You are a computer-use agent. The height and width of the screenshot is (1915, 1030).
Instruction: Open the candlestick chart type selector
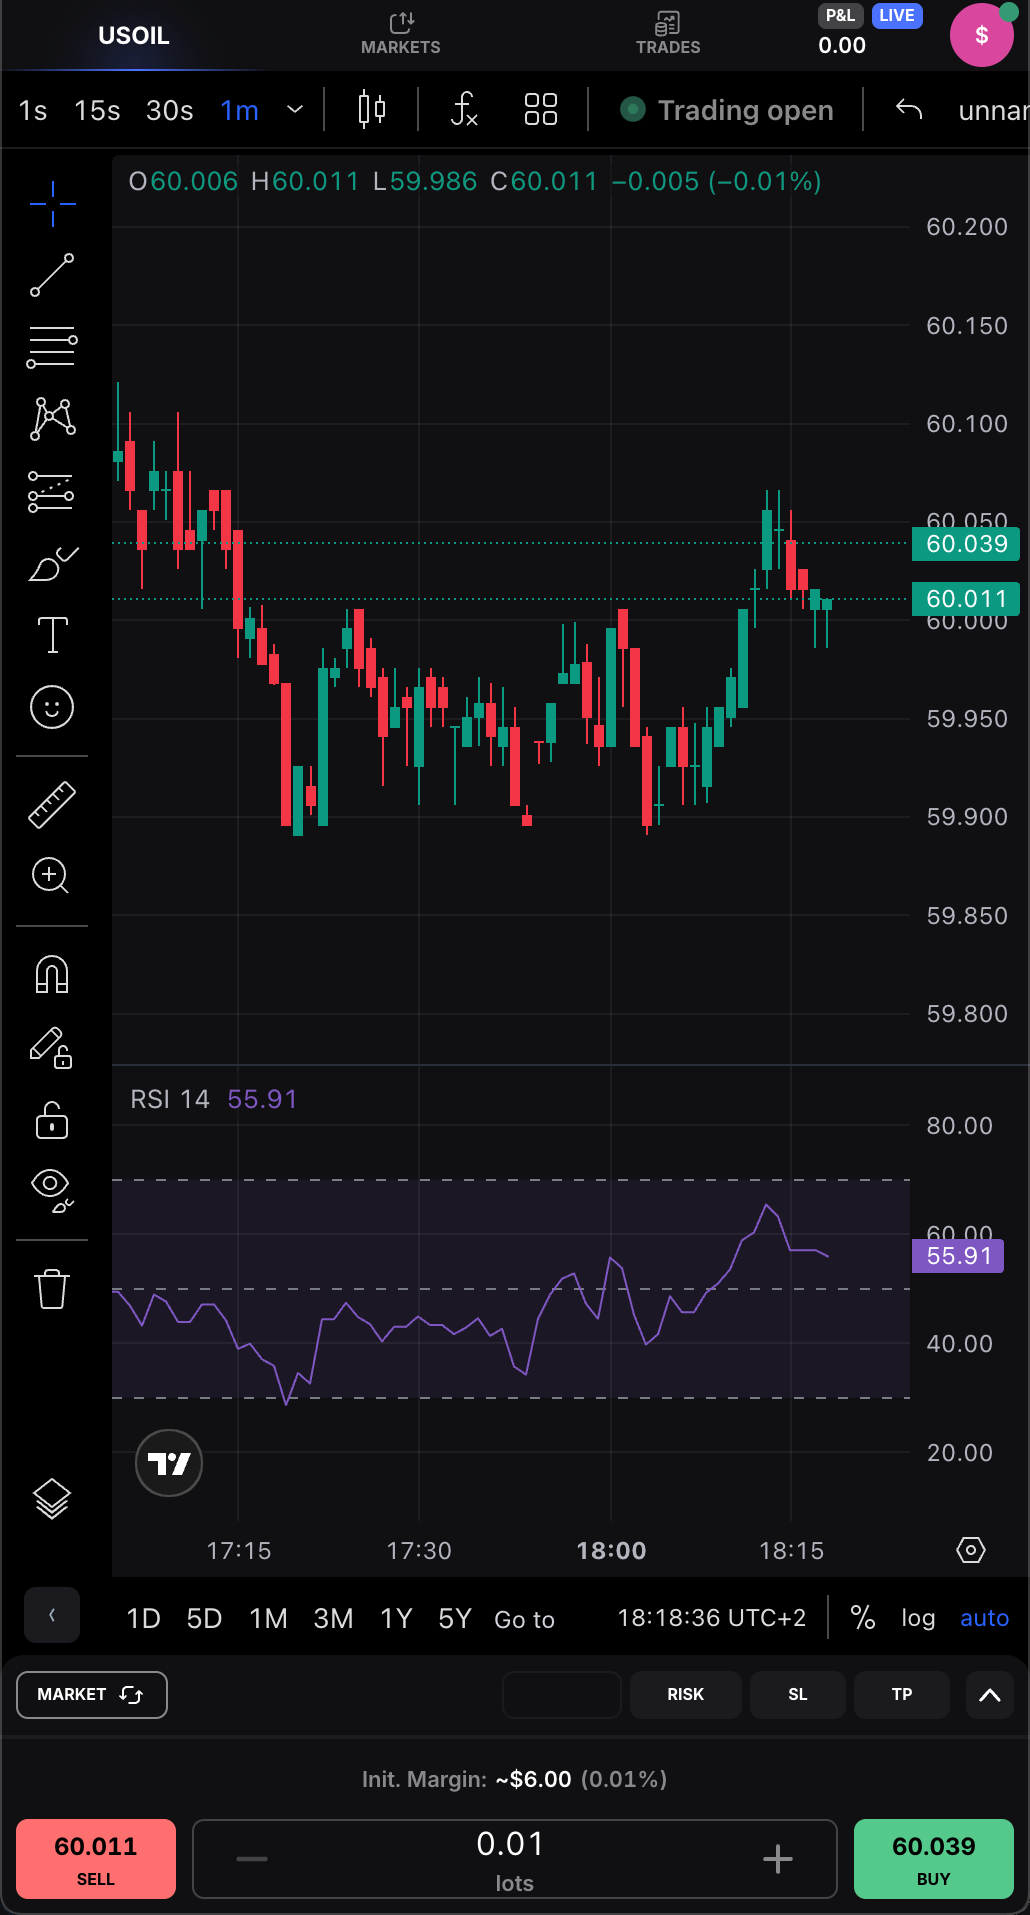click(372, 109)
